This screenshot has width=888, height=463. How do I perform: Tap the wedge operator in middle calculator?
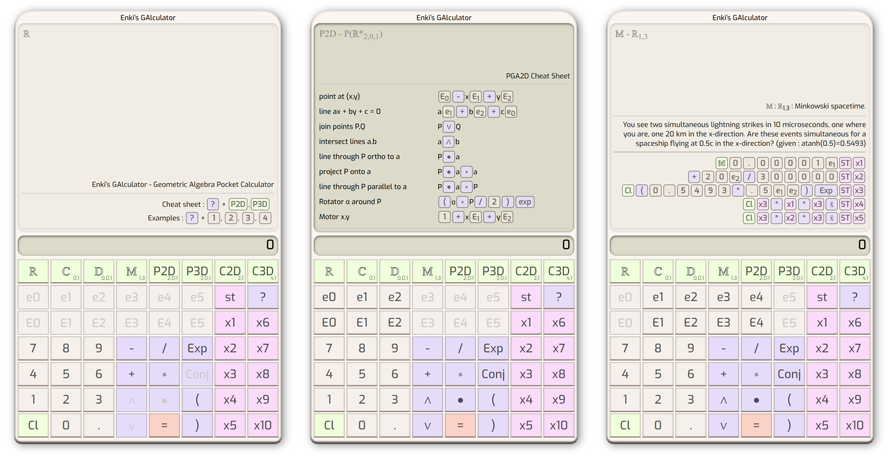428,400
